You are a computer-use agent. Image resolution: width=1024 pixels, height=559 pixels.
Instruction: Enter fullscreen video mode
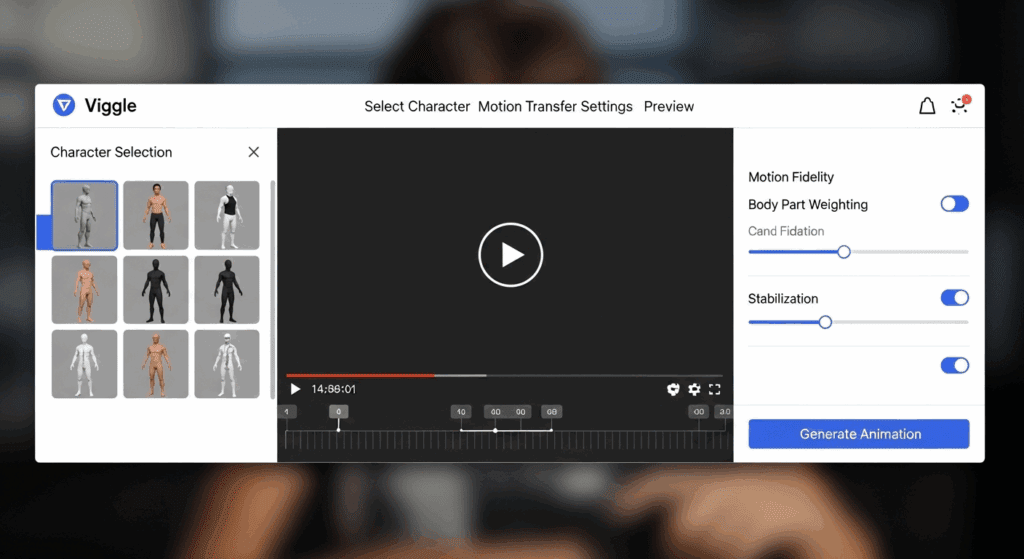pyautogui.click(x=714, y=389)
